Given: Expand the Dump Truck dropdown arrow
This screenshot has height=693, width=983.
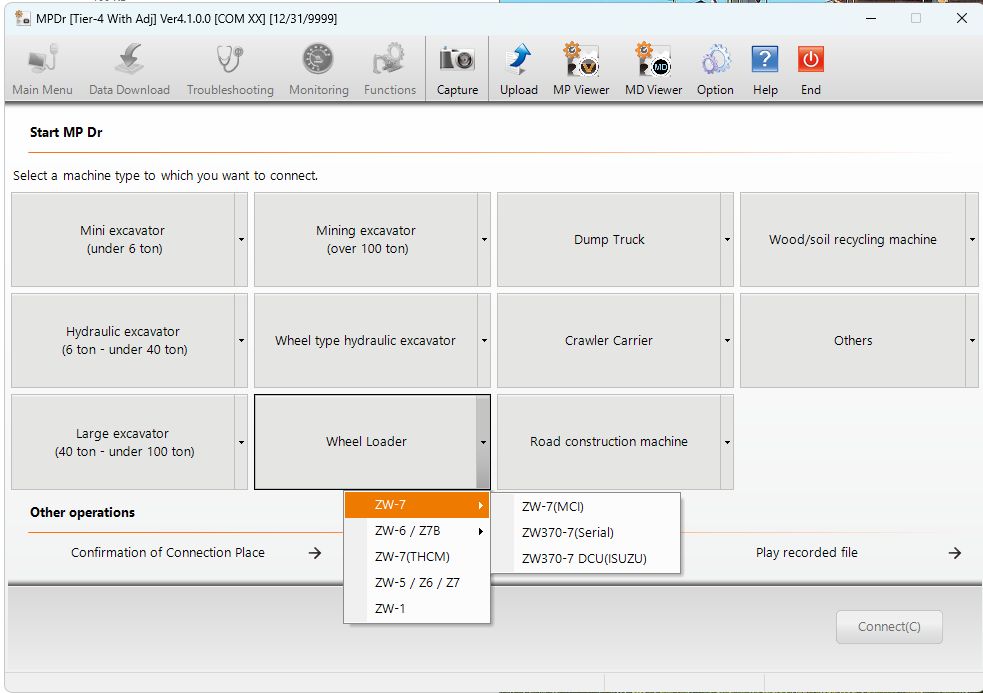Looking at the screenshot, I should pos(727,240).
